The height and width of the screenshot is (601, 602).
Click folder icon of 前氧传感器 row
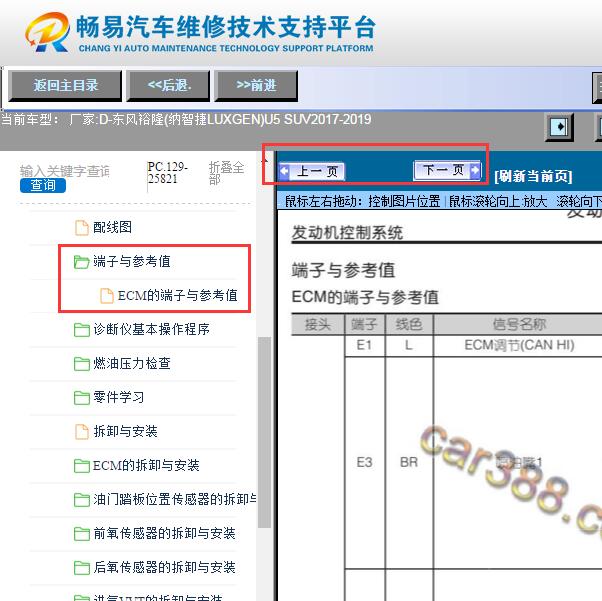(x=81, y=534)
